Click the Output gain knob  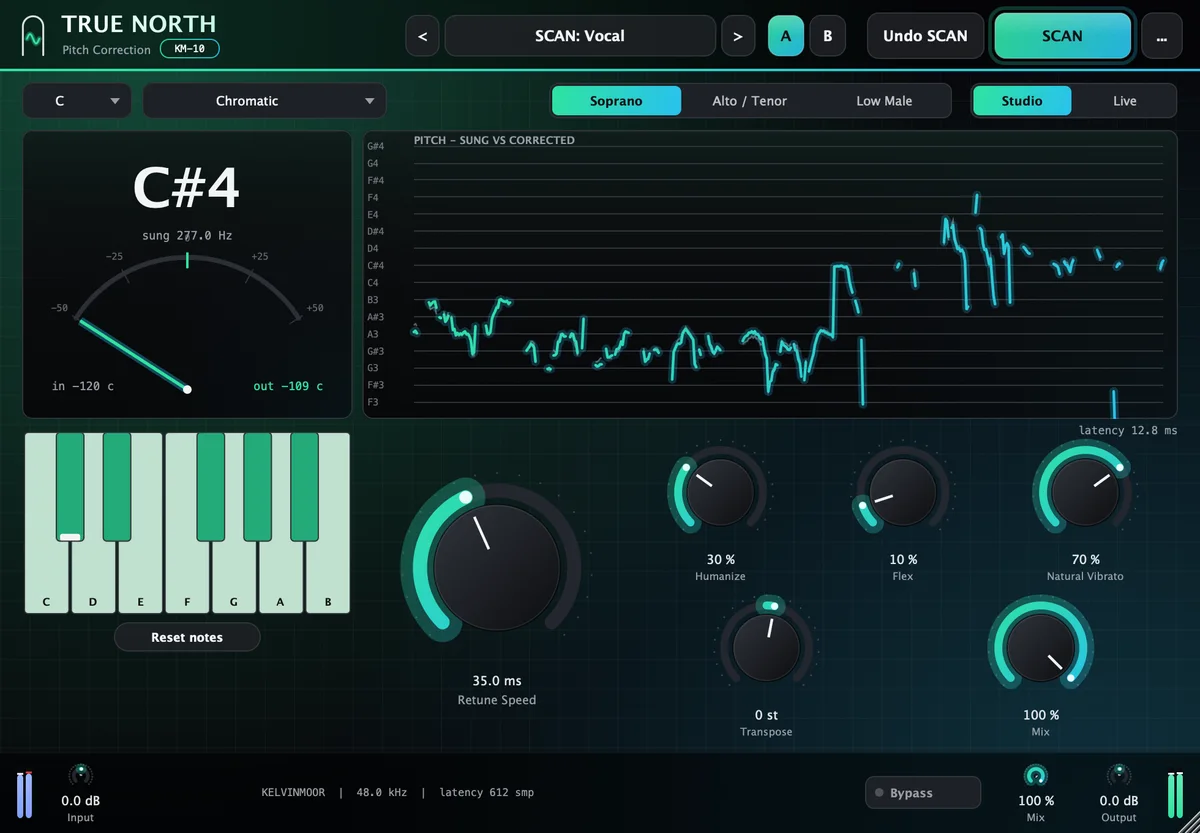tap(1118, 775)
